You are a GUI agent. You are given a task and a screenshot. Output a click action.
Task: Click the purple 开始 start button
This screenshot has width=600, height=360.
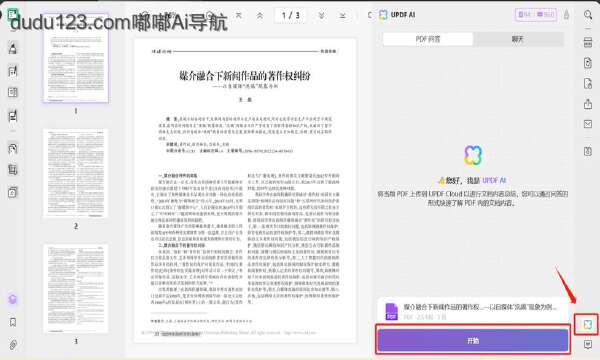pos(473,340)
